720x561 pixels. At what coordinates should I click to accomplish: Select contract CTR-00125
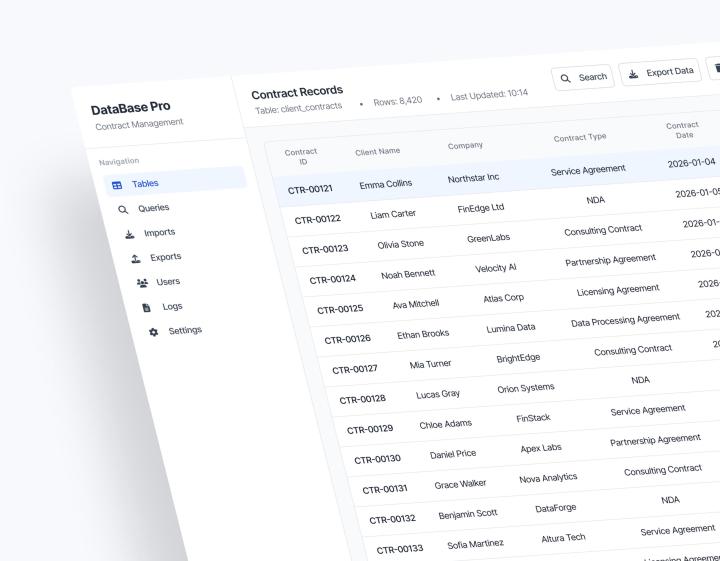point(340,309)
